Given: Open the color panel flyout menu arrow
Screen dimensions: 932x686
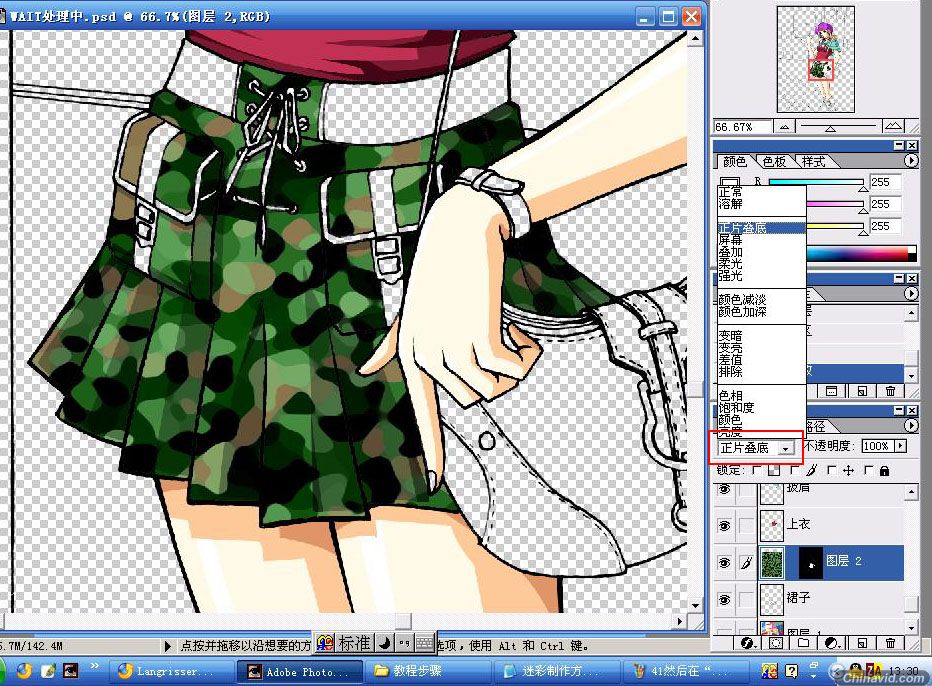Looking at the screenshot, I should [x=911, y=161].
